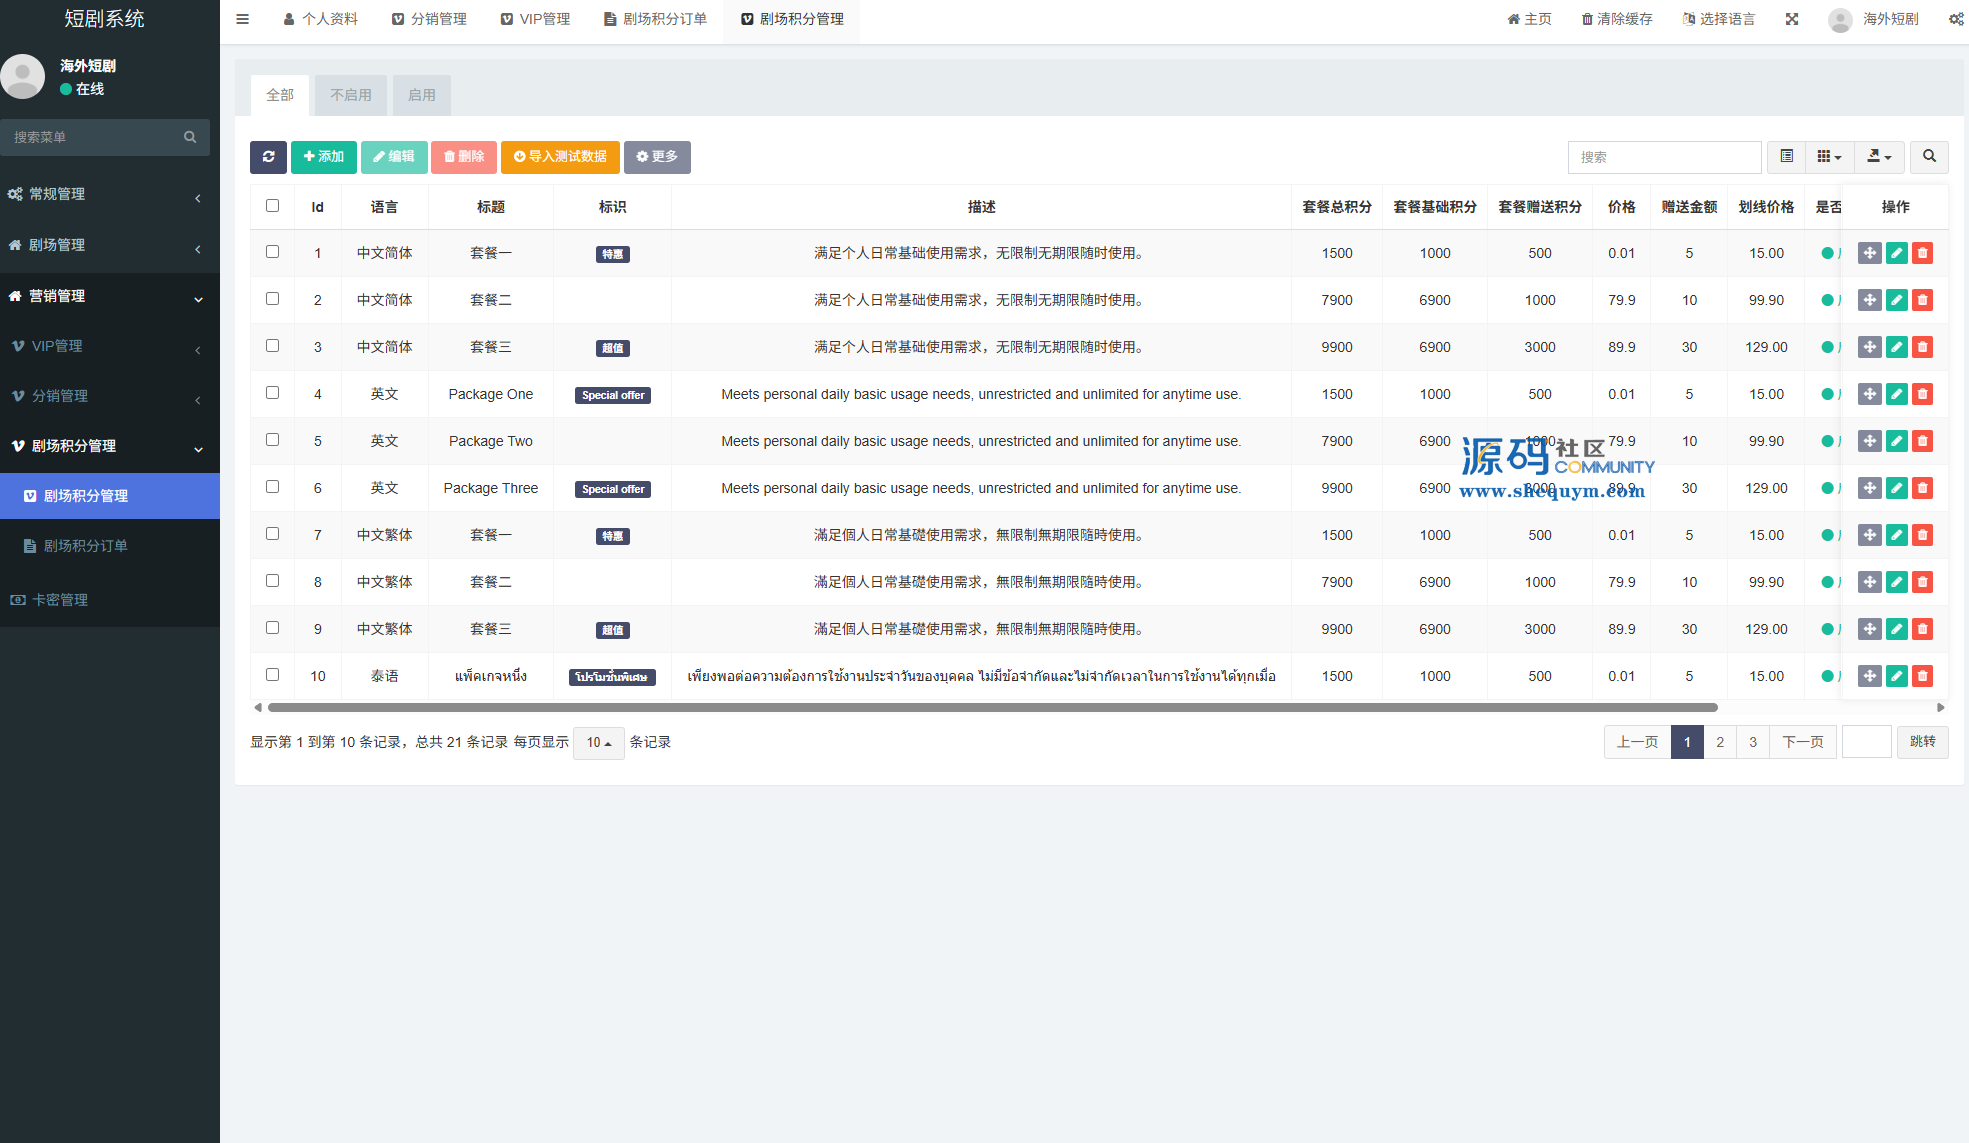Open the export data dropdown
Image resolution: width=1969 pixels, height=1143 pixels.
pos(1878,157)
